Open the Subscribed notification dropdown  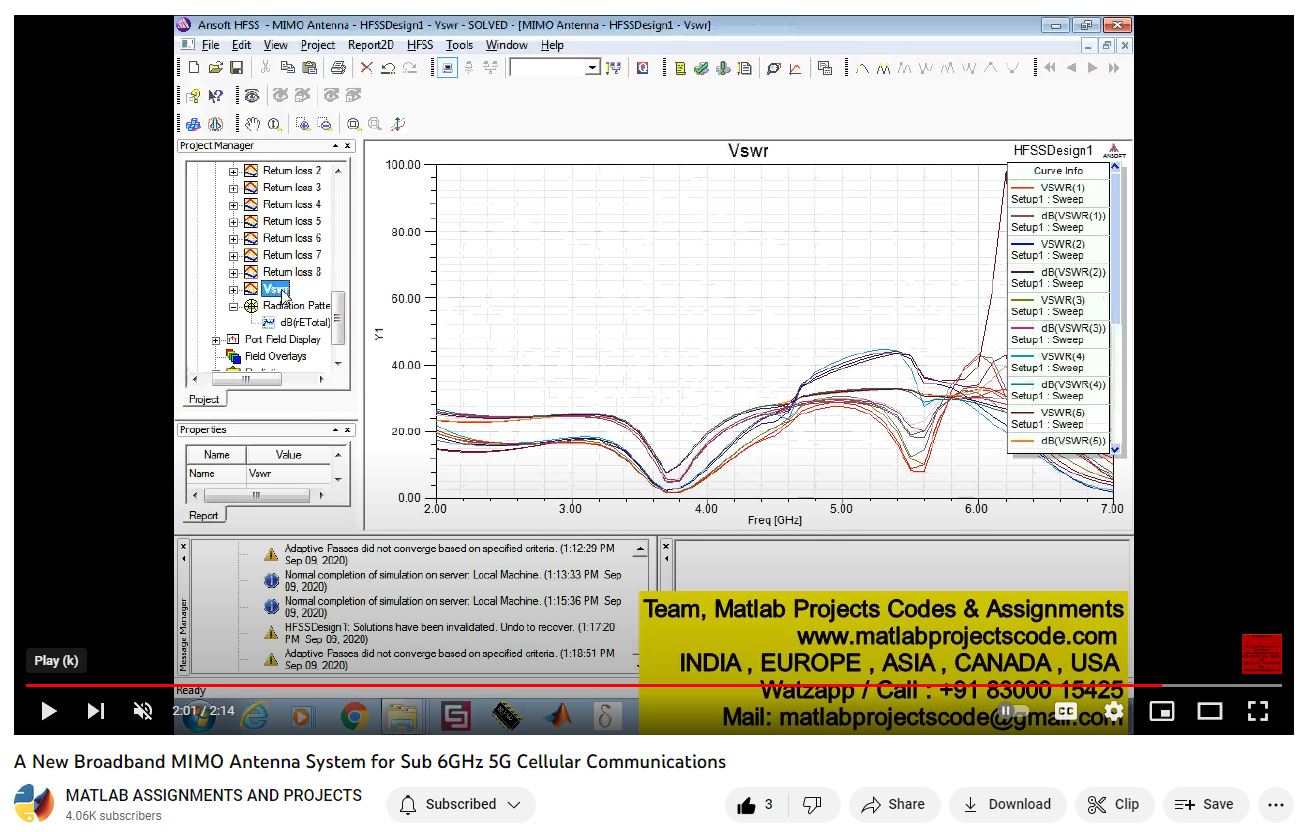461,804
